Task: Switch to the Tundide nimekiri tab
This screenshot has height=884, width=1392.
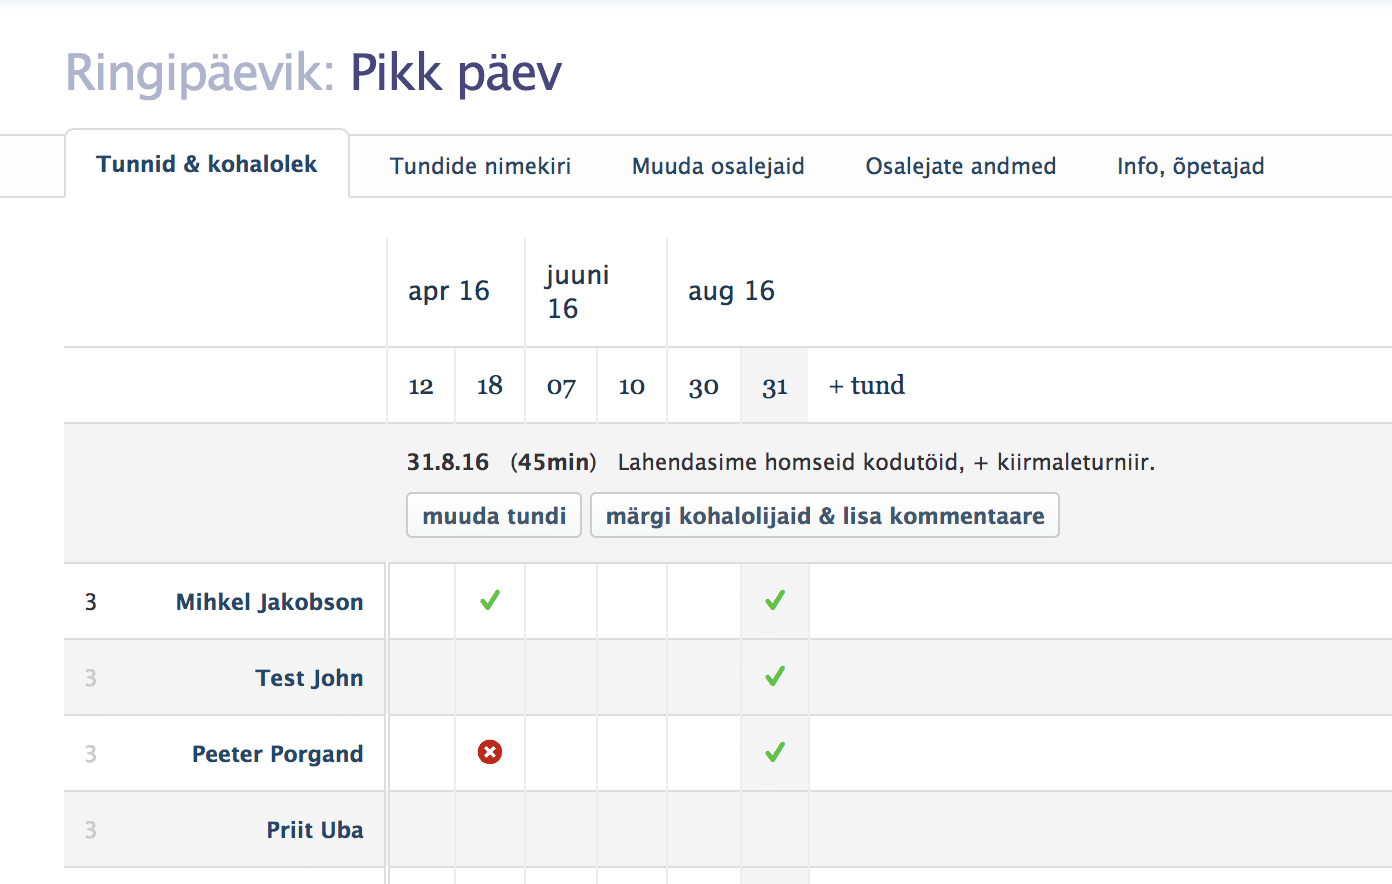Action: pos(480,166)
